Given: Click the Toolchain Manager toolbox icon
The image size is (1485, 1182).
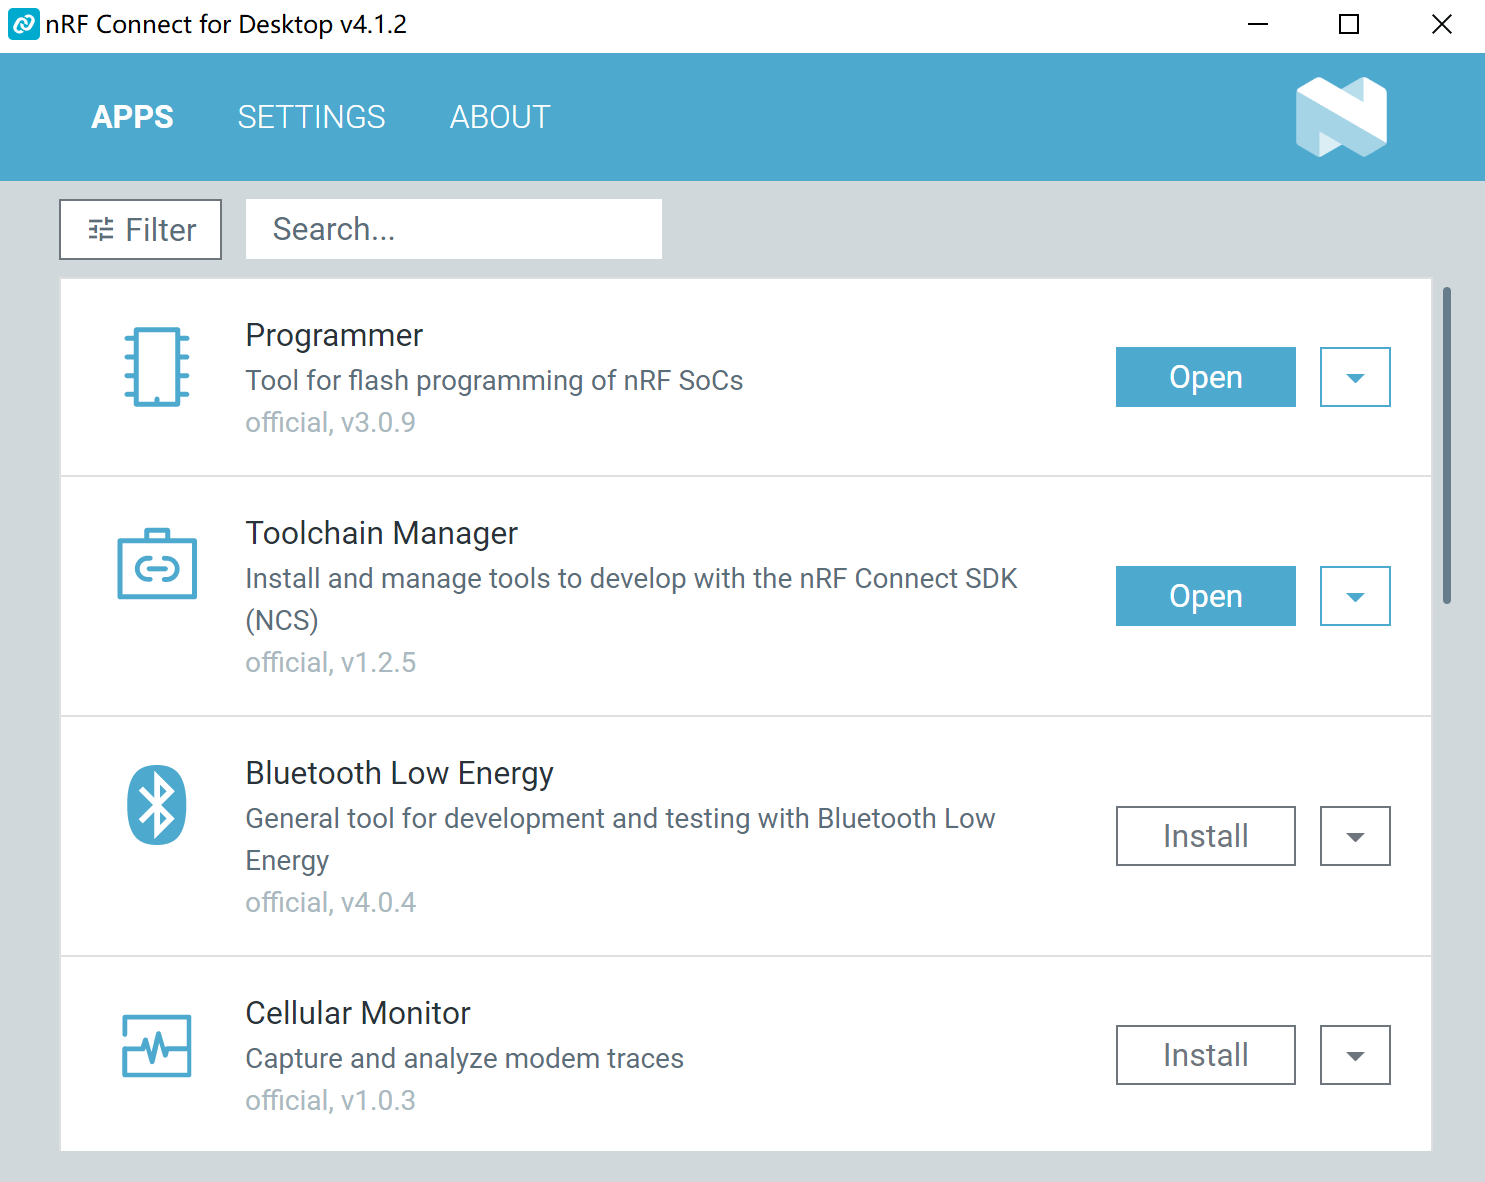Looking at the screenshot, I should (x=157, y=564).
